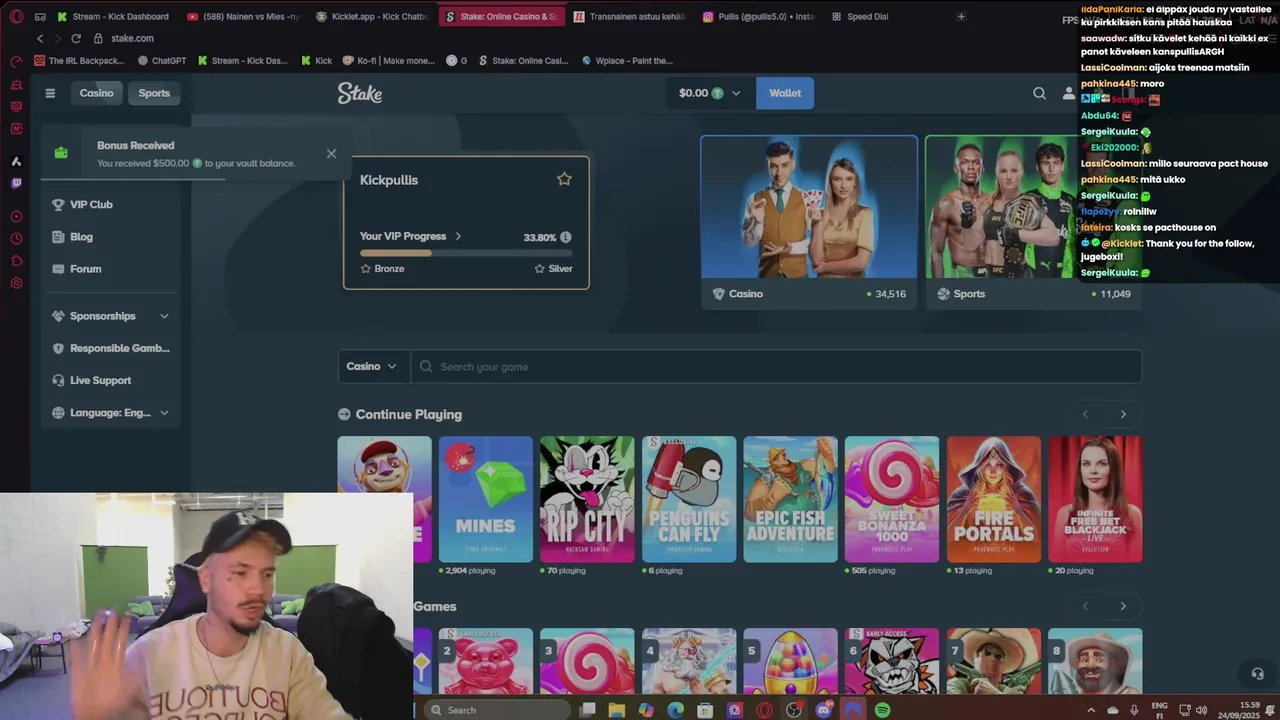
Task: Launch Epic Fish Adventure game
Action: pyautogui.click(x=790, y=499)
